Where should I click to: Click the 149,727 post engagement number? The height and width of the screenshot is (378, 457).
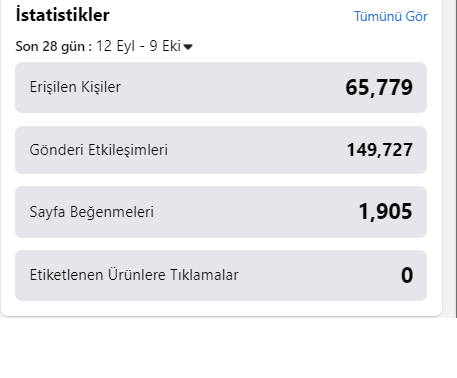pos(380,150)
